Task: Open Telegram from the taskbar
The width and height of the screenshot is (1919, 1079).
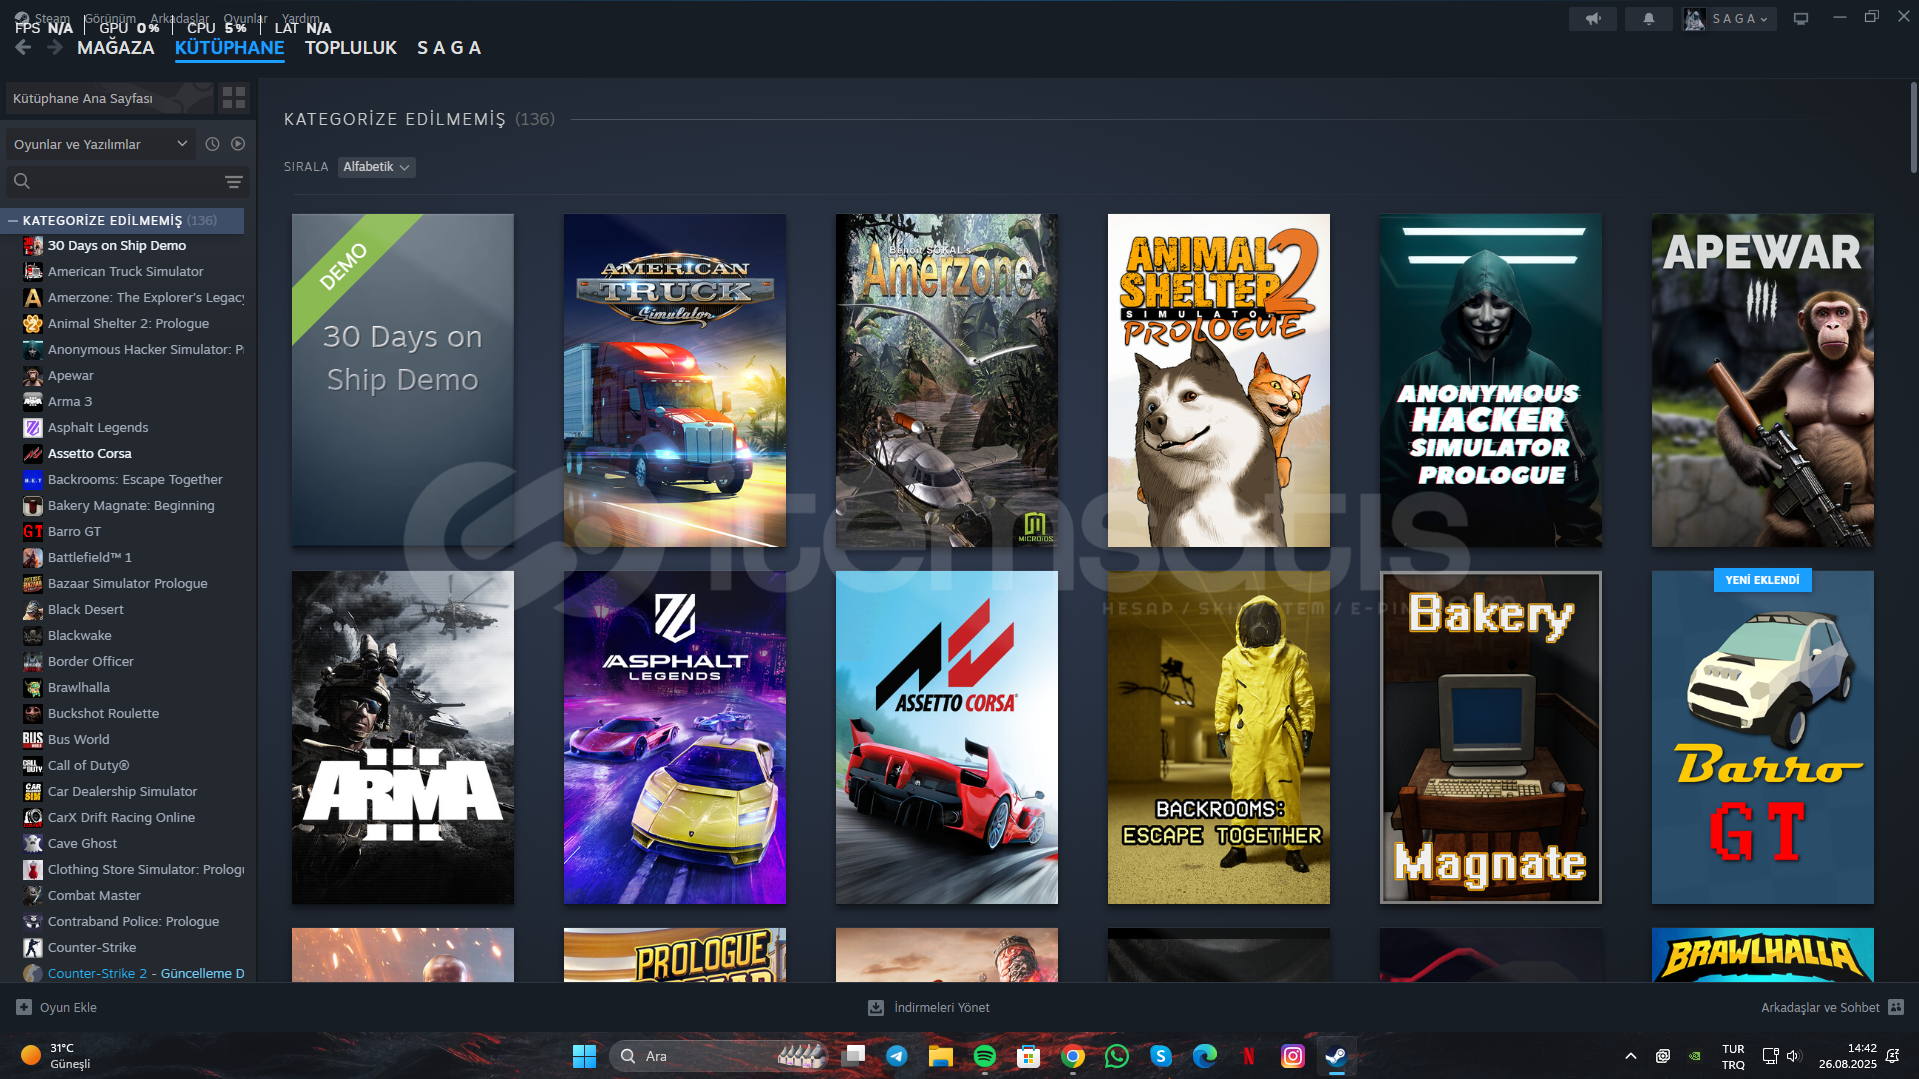Action: point(897,1056)
